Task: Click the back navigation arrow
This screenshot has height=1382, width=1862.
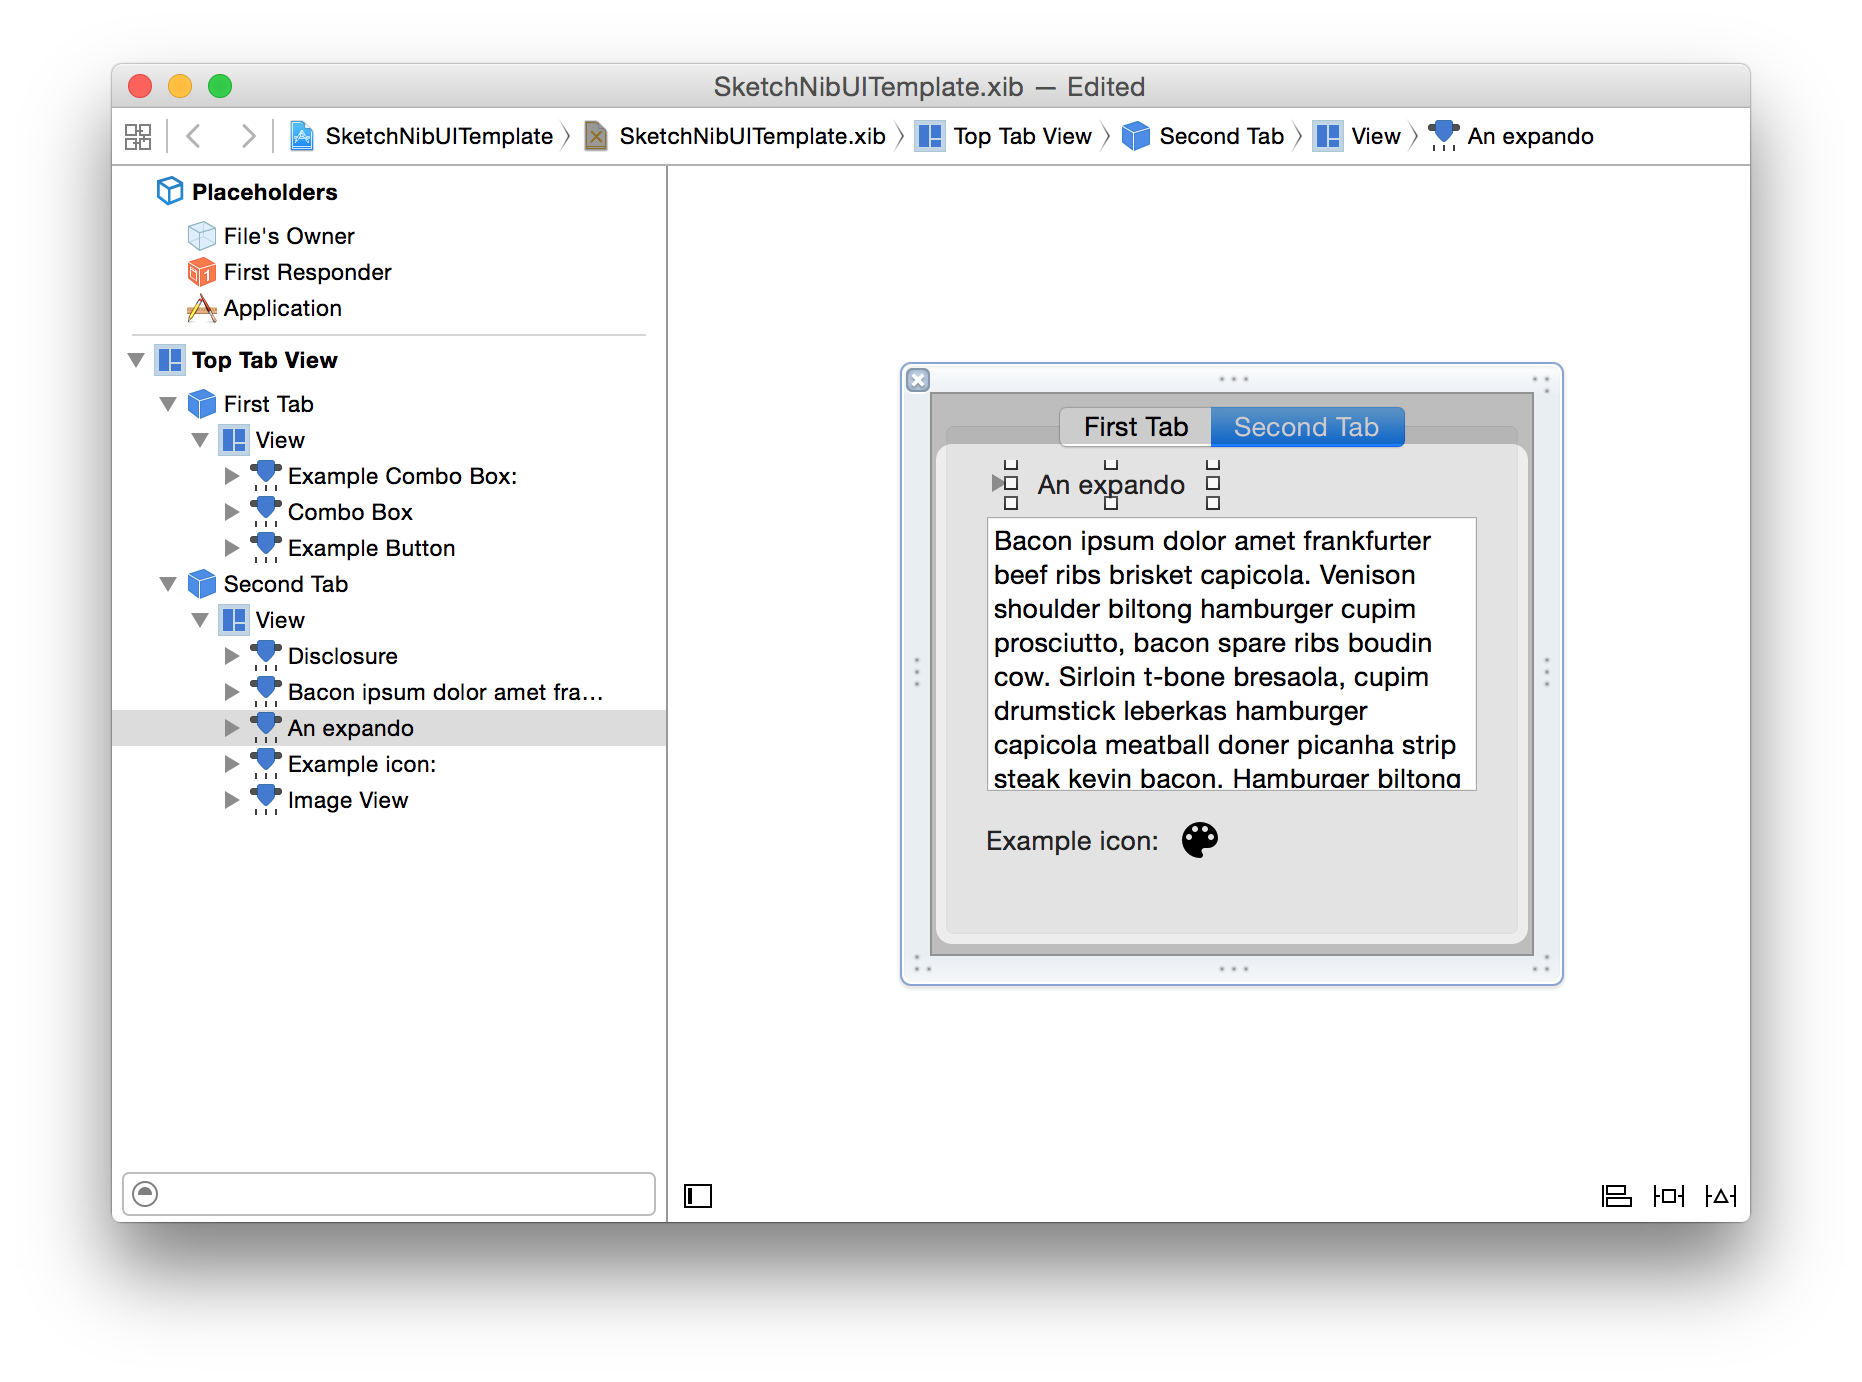Action: tap(194, 135)
